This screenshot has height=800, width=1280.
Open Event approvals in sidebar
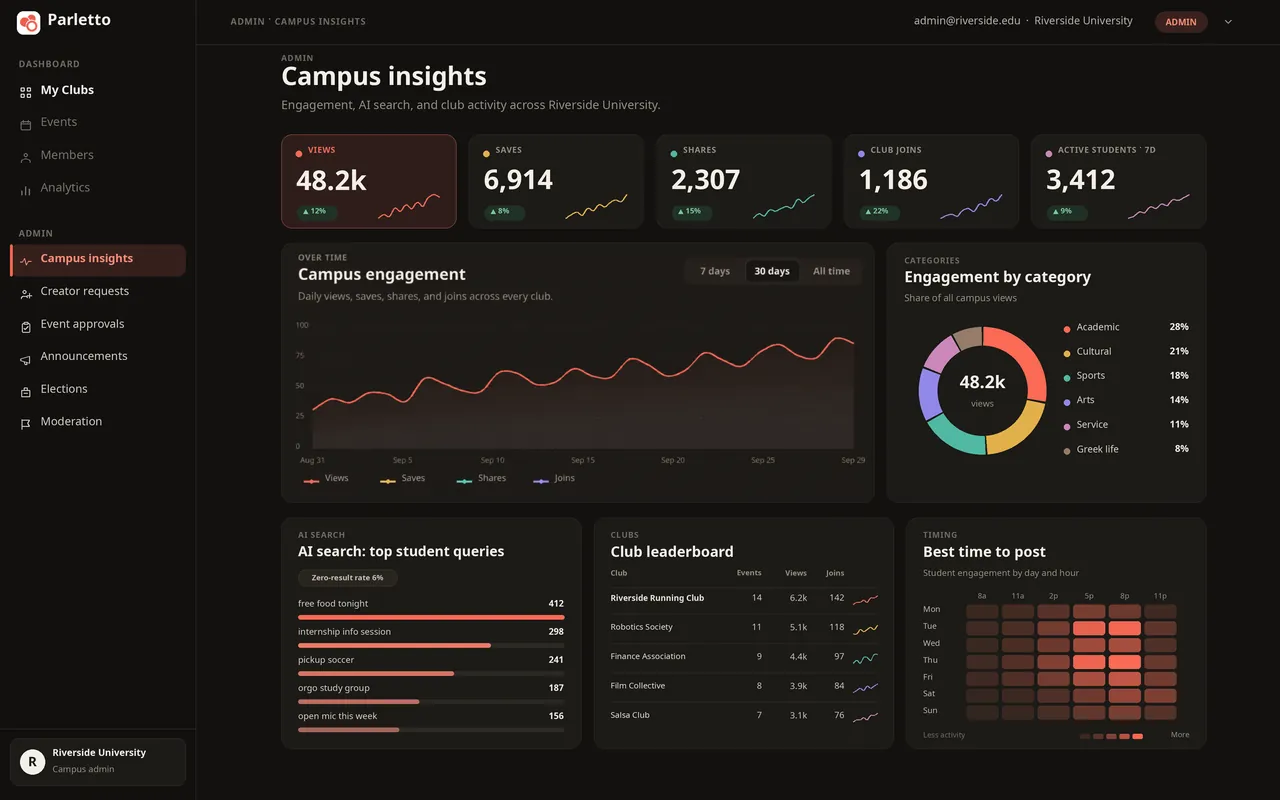coord(97,324)
